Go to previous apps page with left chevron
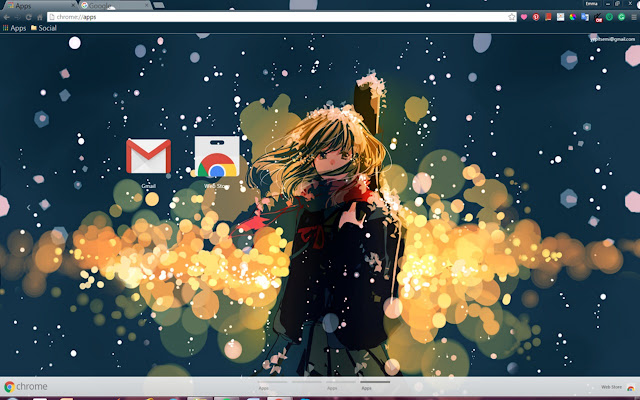 29,207
